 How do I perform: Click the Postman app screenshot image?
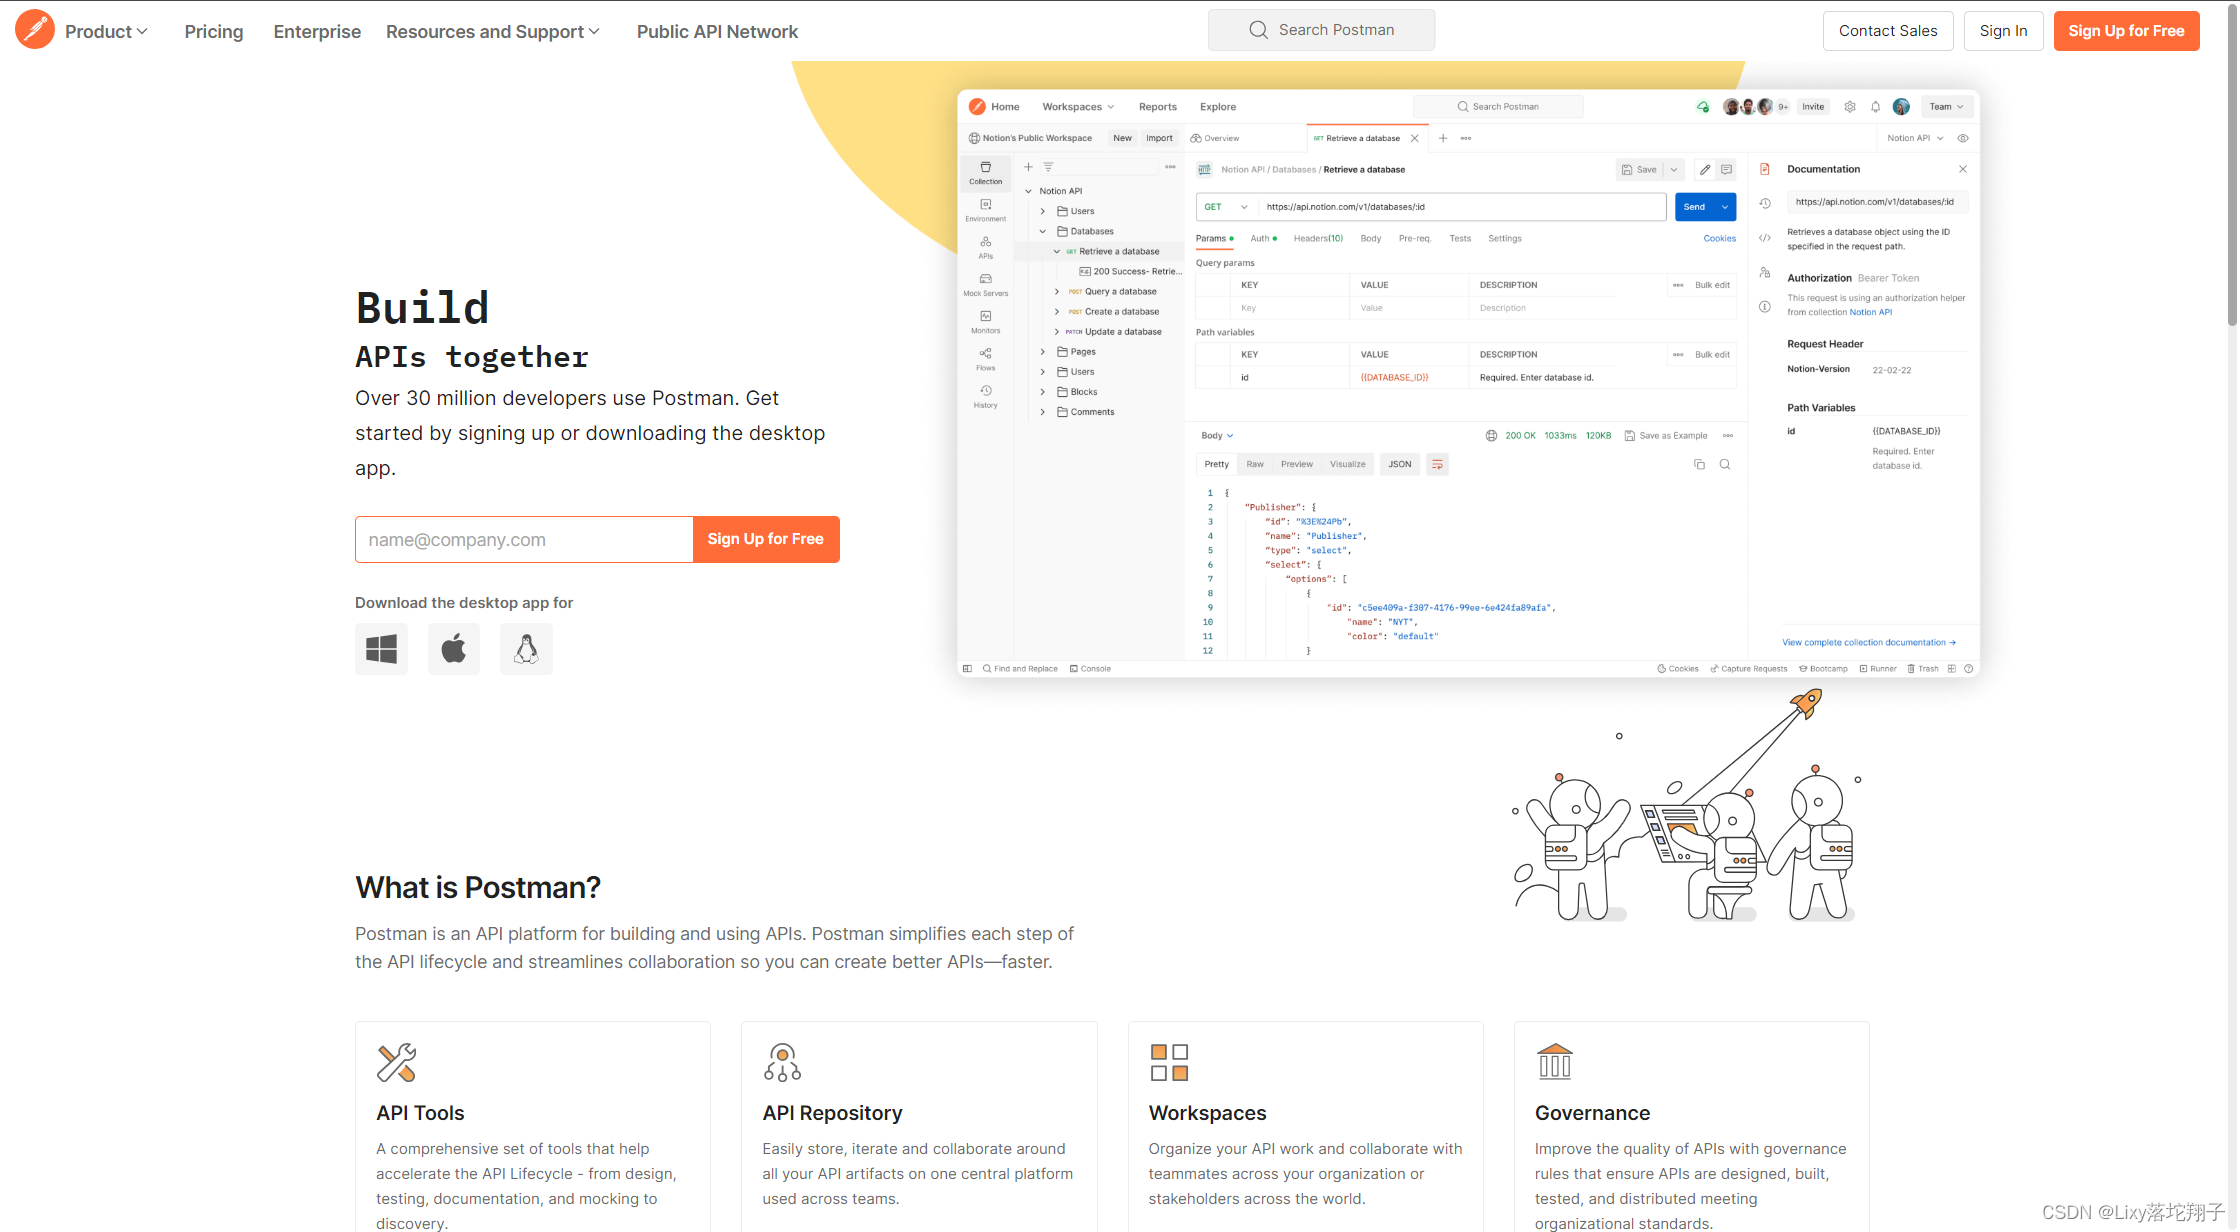pyautogui.click(x=1467, y=383)
